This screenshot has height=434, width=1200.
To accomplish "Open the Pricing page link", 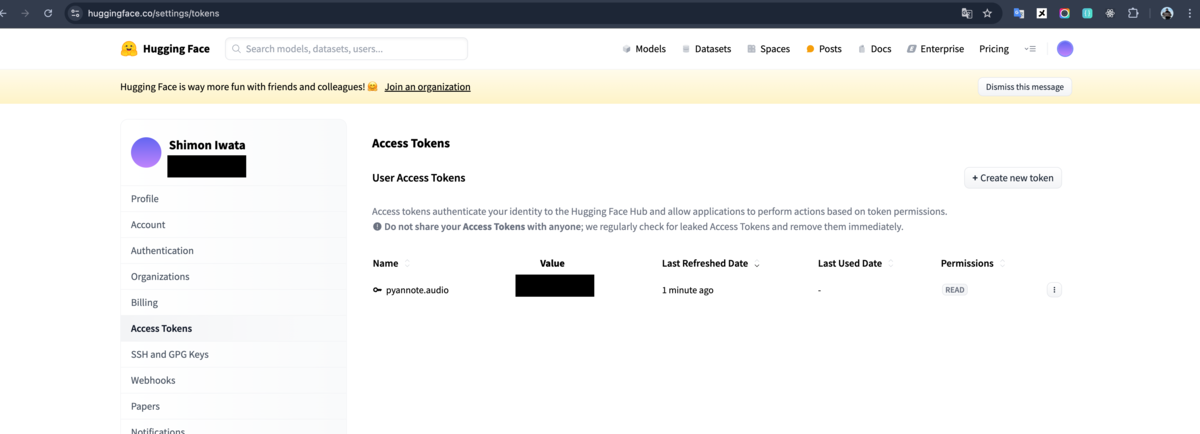I will [x=994, y=49].
